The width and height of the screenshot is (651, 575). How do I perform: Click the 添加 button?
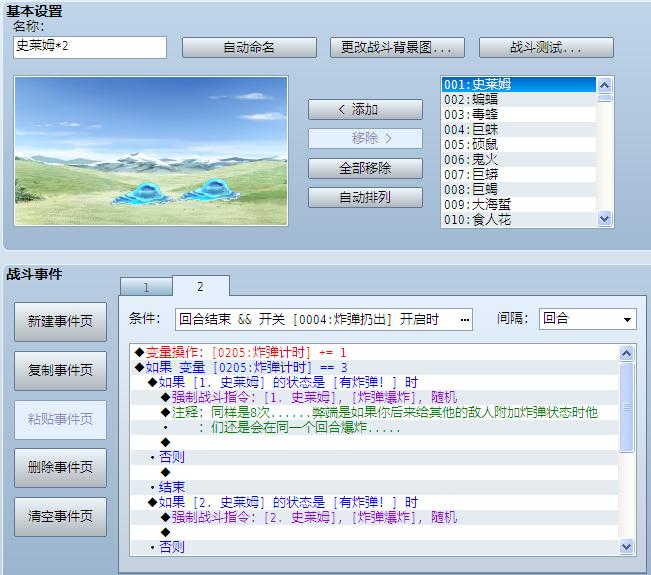pos(365,110)
